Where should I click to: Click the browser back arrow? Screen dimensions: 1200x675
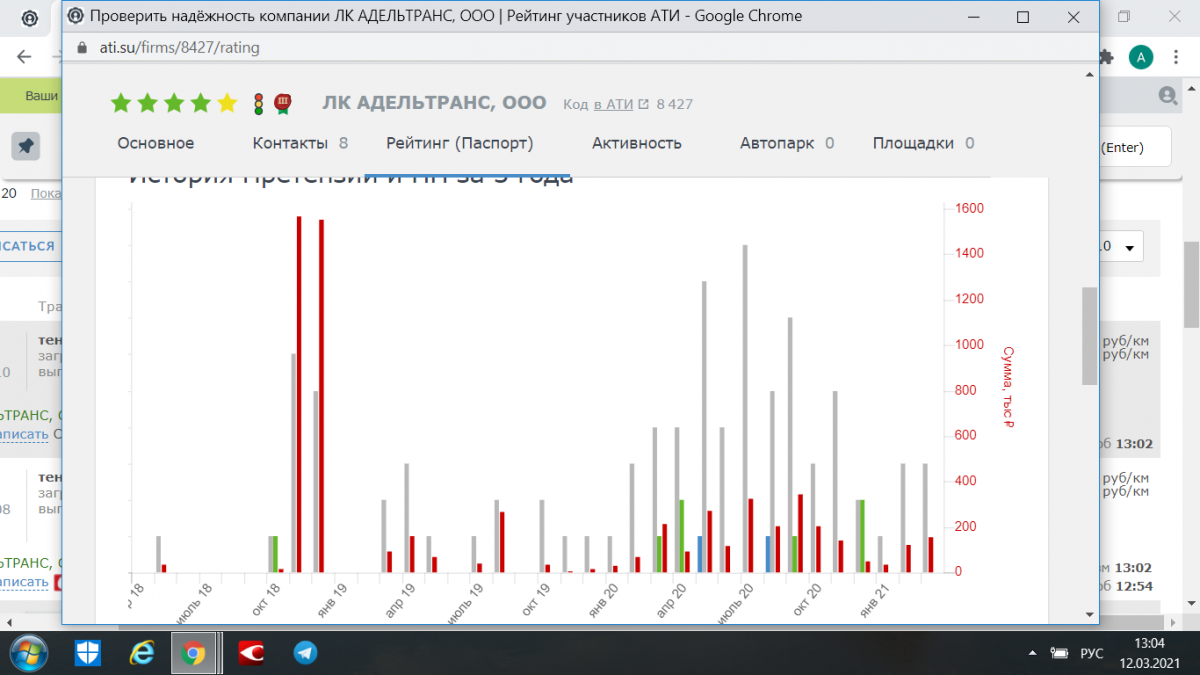pos(25,57)
